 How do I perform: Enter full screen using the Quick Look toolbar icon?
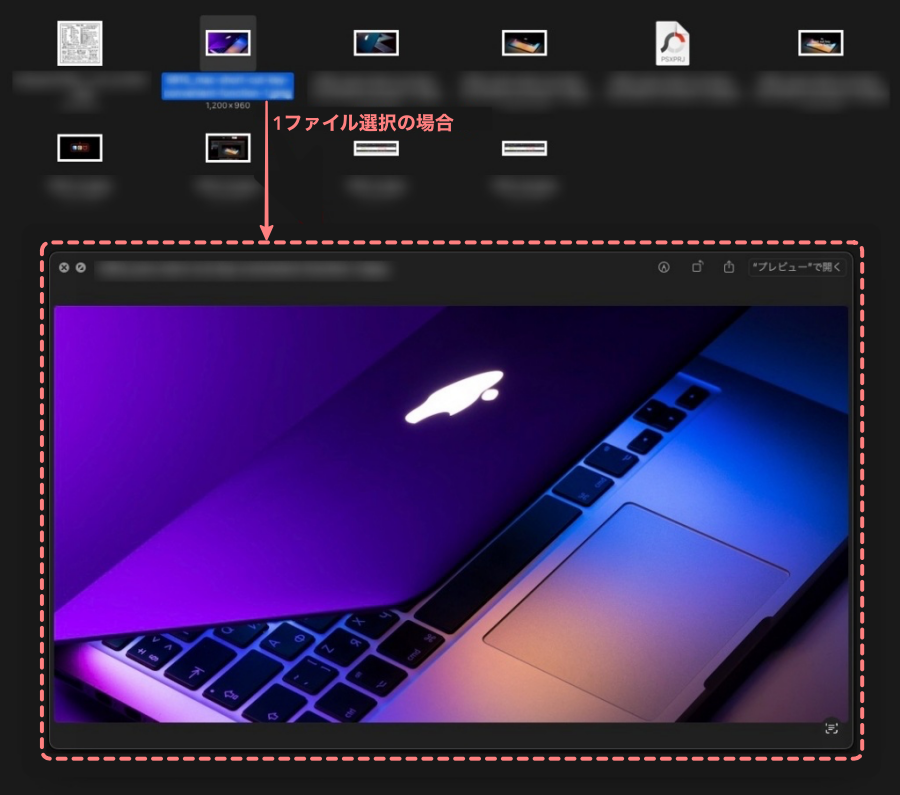[80, 268]
